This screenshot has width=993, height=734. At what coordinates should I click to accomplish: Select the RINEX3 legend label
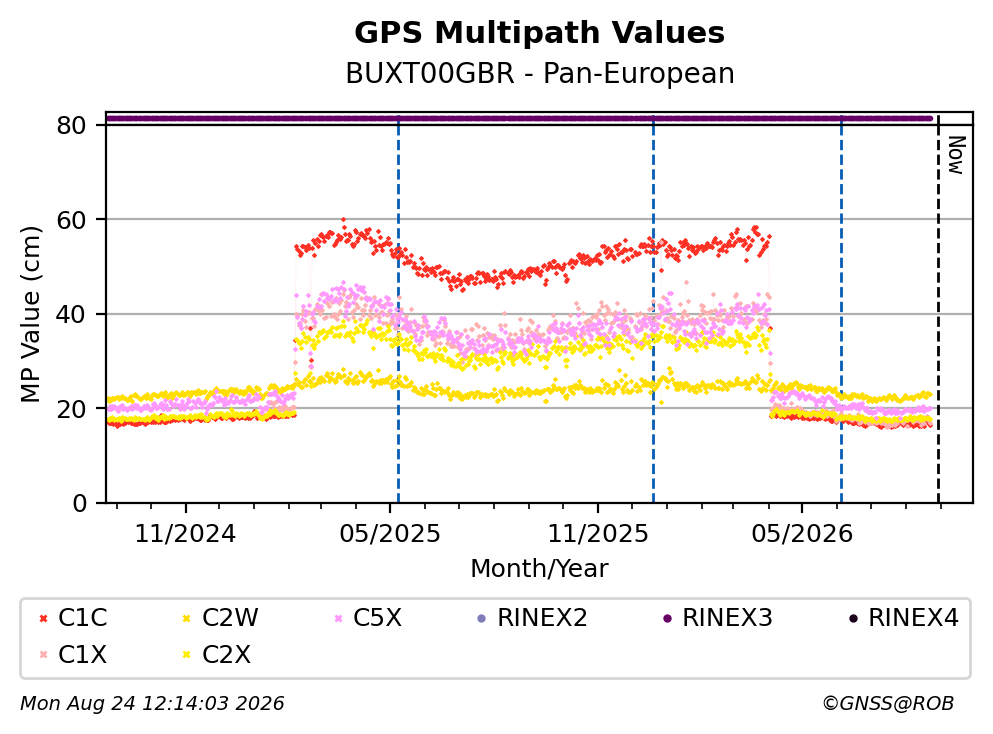(x=727, y=617)
